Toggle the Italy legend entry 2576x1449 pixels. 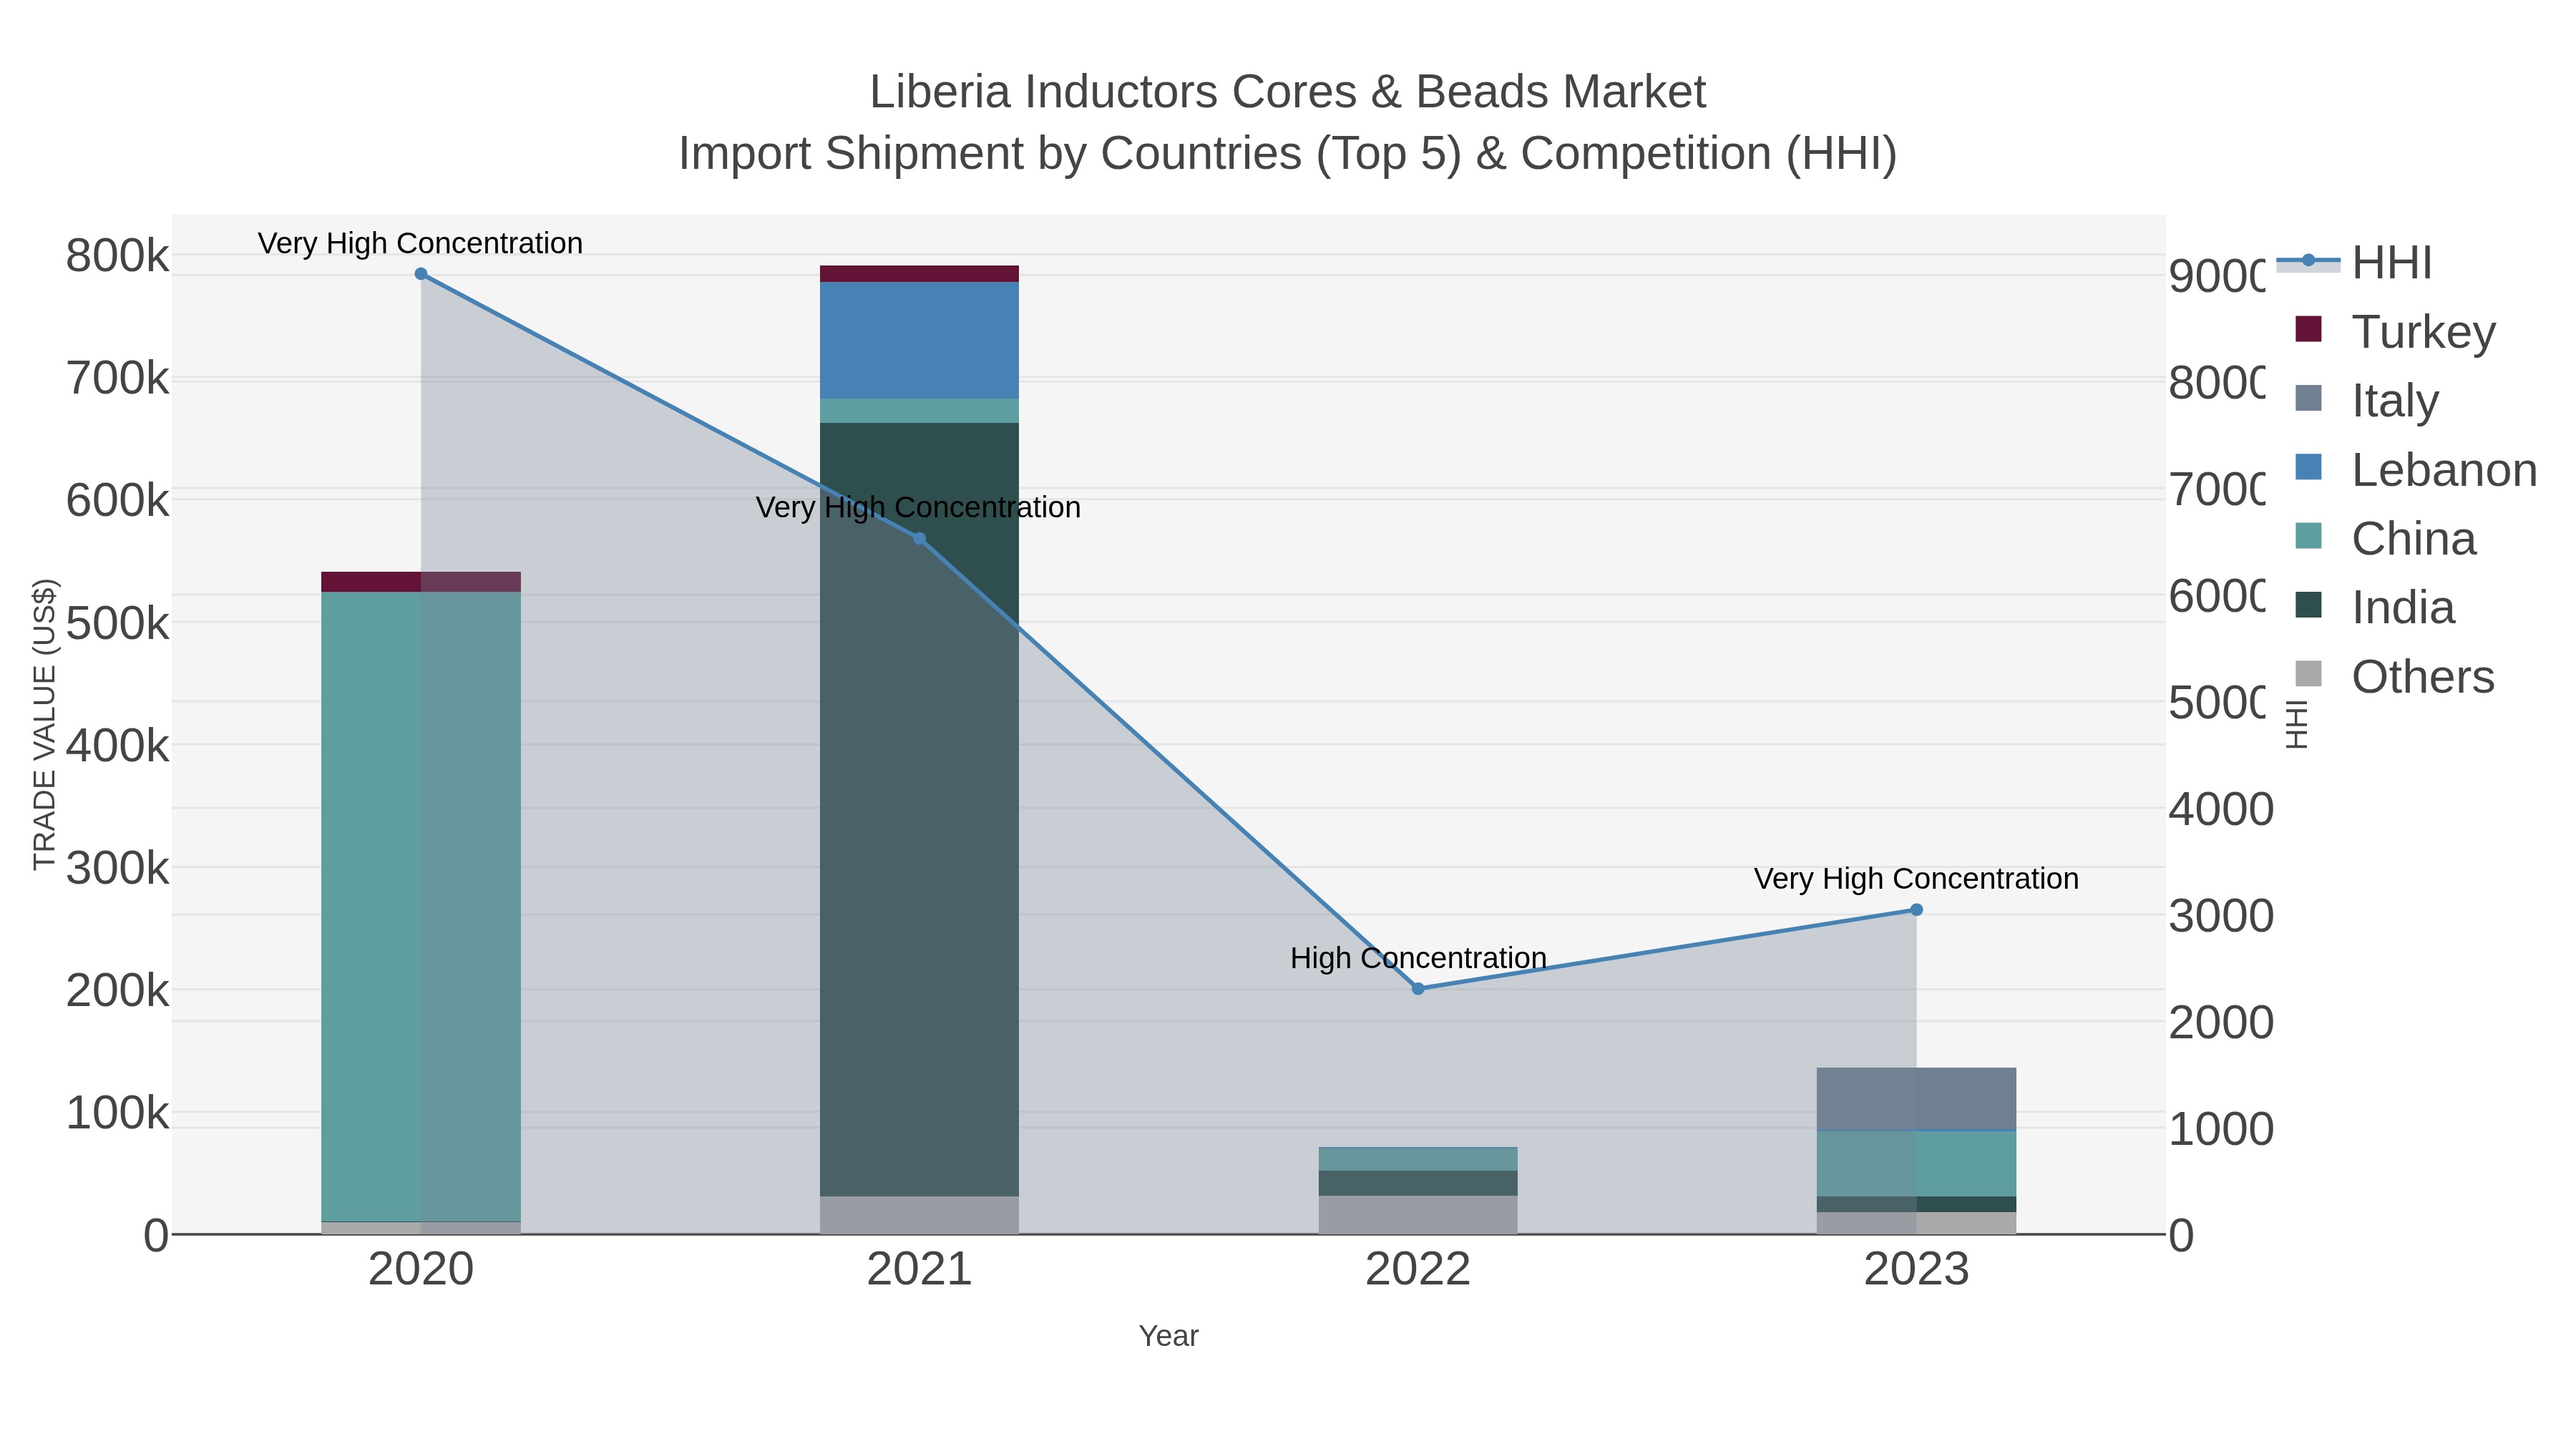(2366, 400)
